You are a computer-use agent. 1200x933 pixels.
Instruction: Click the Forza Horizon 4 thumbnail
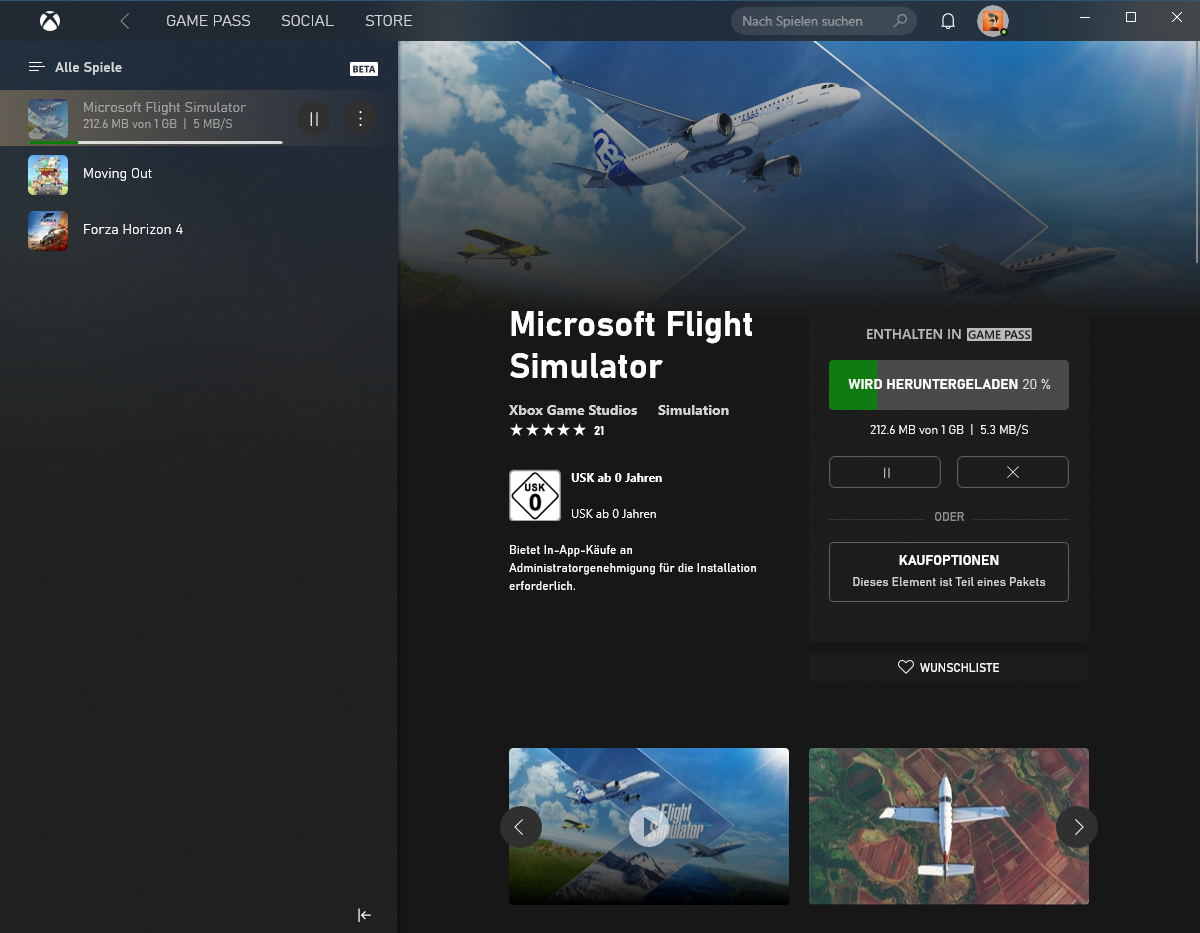(48, 230)
